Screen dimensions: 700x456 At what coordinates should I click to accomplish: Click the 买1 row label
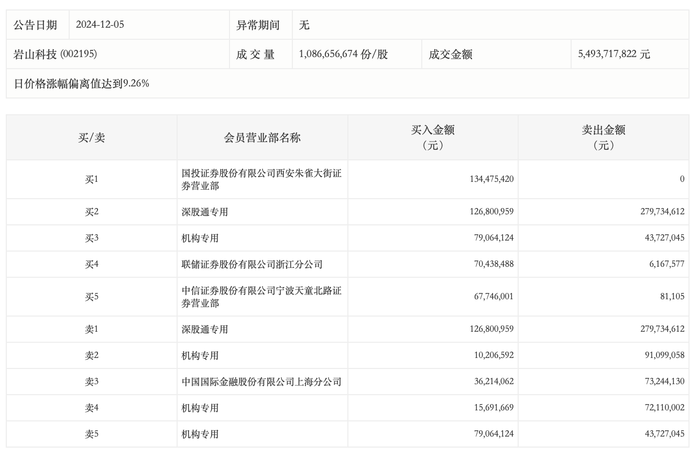92,179
